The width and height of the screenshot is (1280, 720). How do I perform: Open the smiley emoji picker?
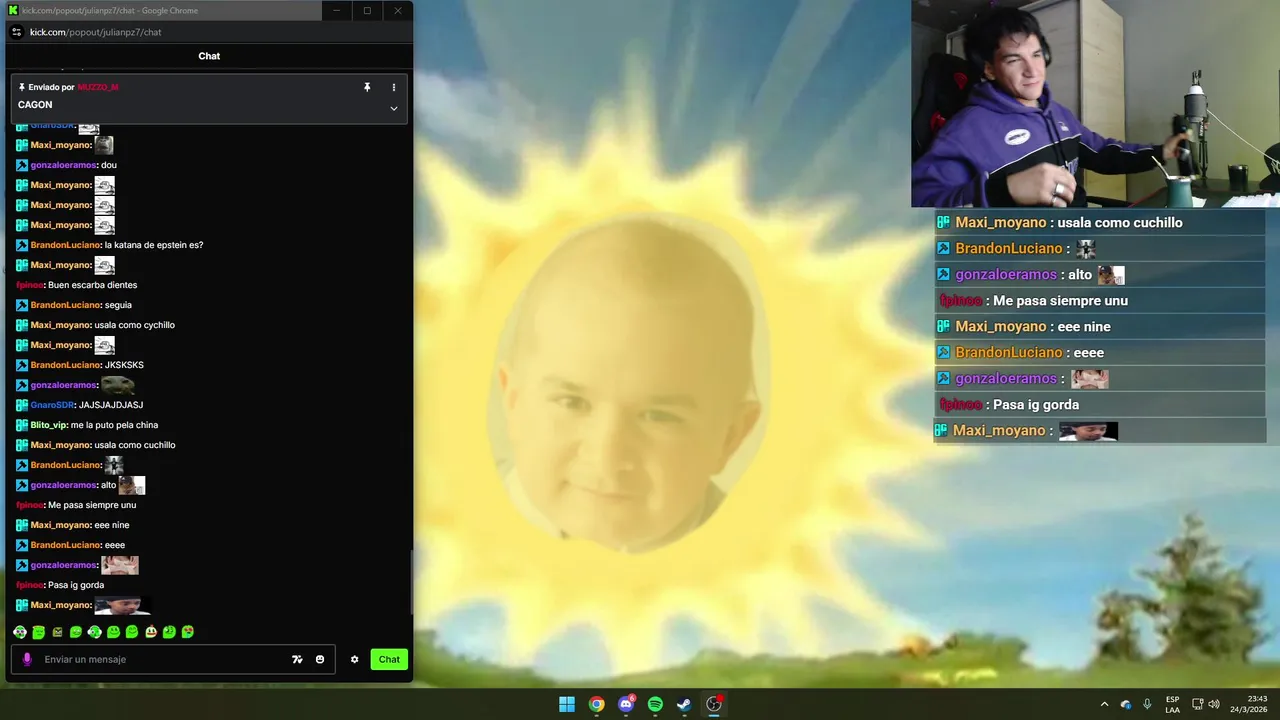(320, 659)
